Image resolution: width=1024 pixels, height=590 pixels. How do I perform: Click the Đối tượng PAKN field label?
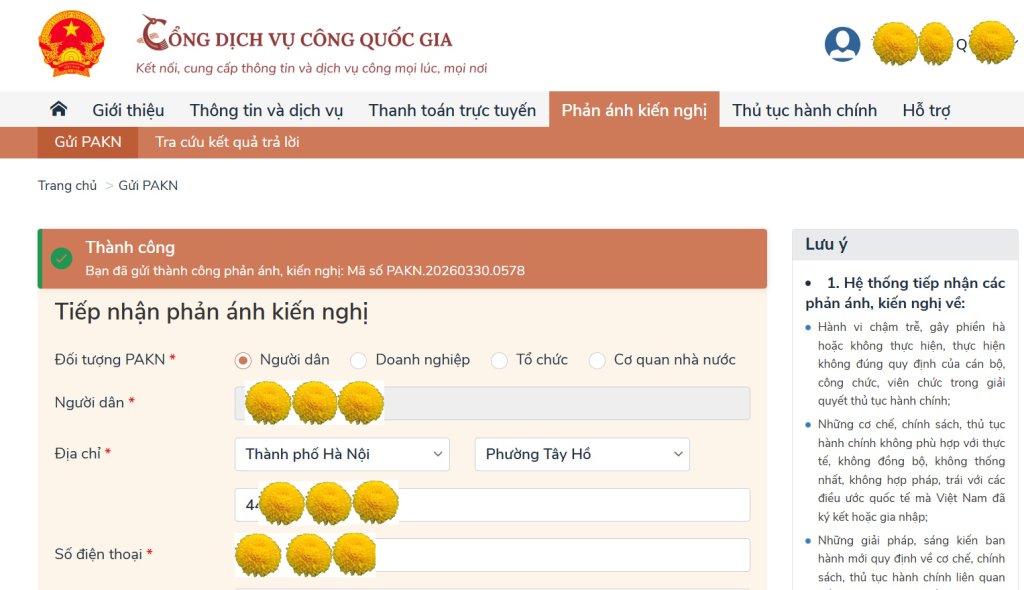coord(110,359)
